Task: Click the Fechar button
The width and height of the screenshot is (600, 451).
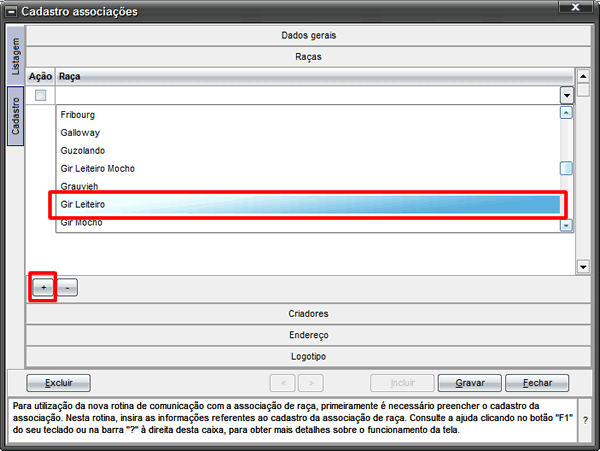Action: click(x=537, y=383)
